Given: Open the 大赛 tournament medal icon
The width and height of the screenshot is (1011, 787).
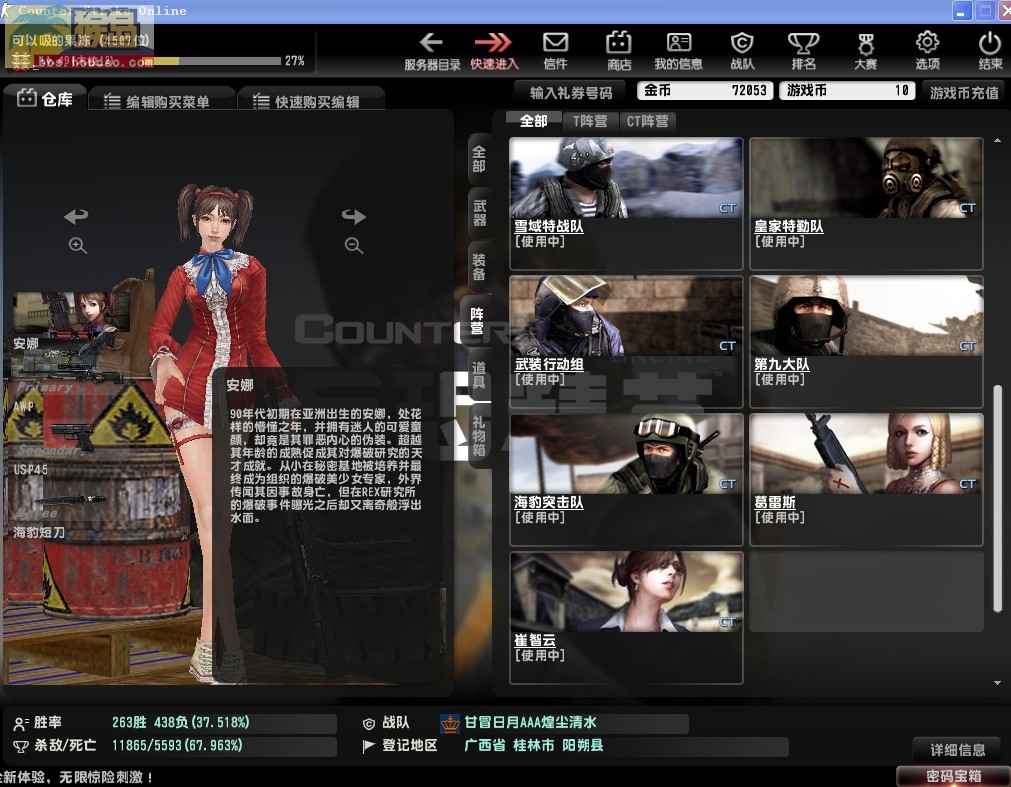Looking at the screenshot, I should tap(865, 51).
